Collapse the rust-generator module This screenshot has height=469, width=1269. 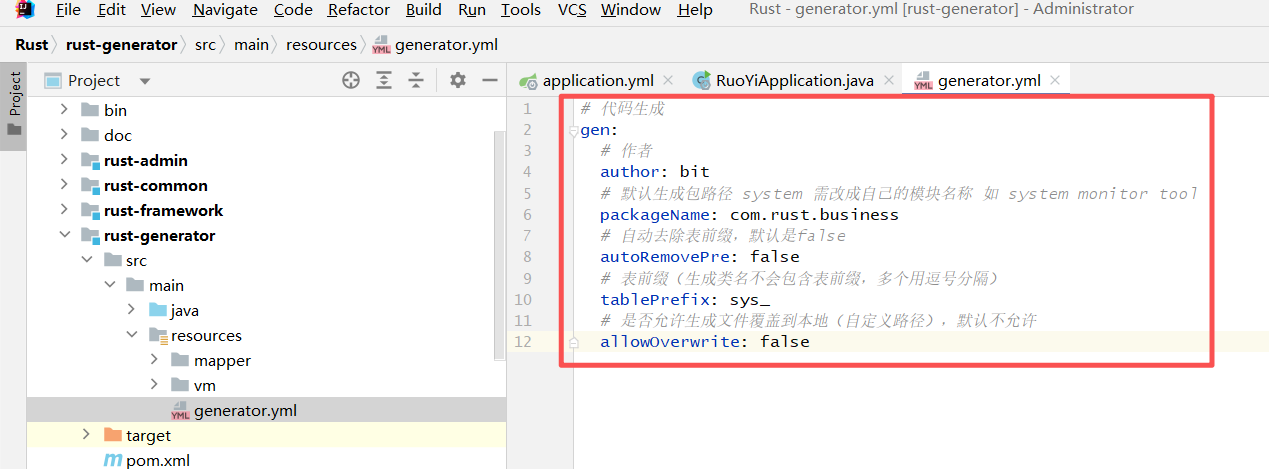click(65, 236)
